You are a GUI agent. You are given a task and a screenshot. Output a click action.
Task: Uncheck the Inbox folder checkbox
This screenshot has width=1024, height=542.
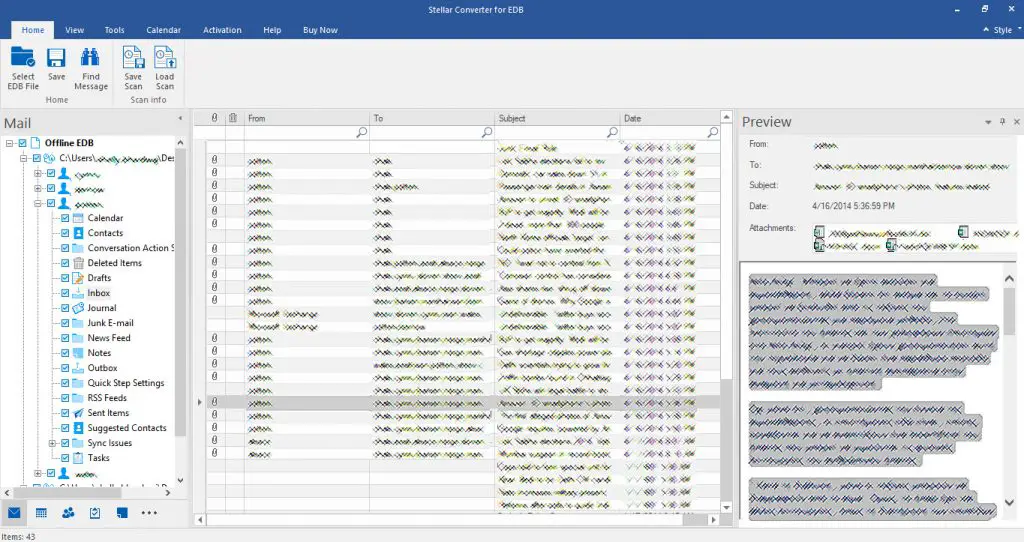pos(65,293)
